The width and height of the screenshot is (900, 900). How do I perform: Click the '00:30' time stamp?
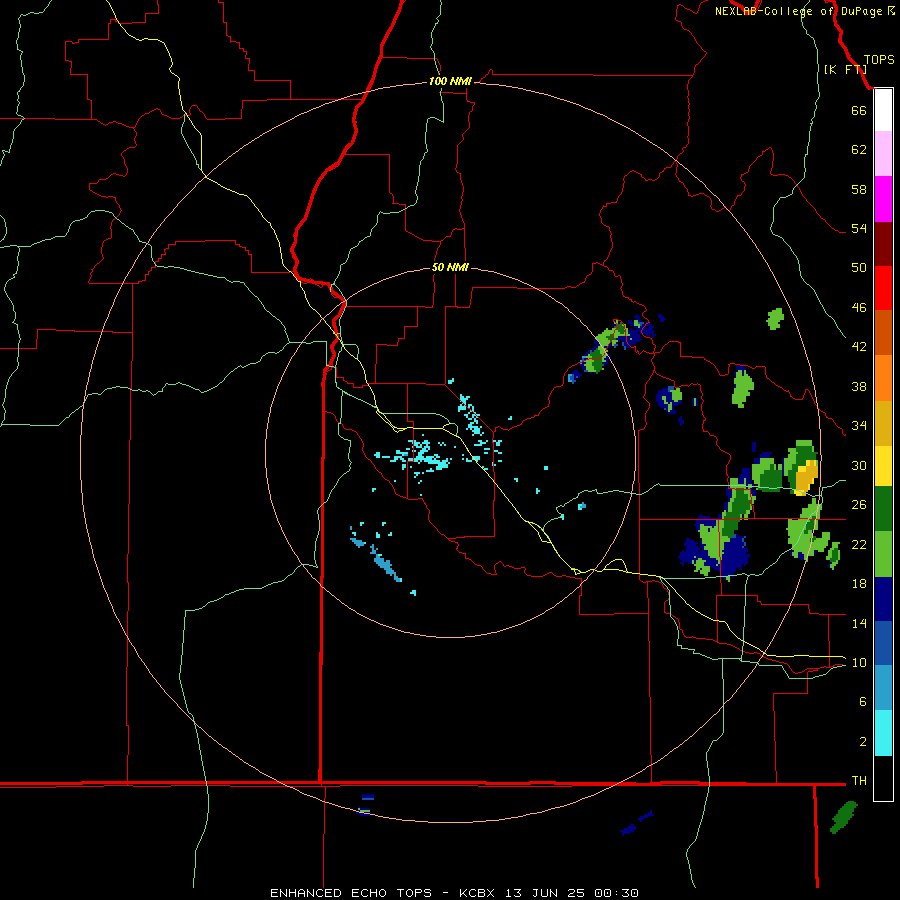pyautogui.click(x=616, y=893)
